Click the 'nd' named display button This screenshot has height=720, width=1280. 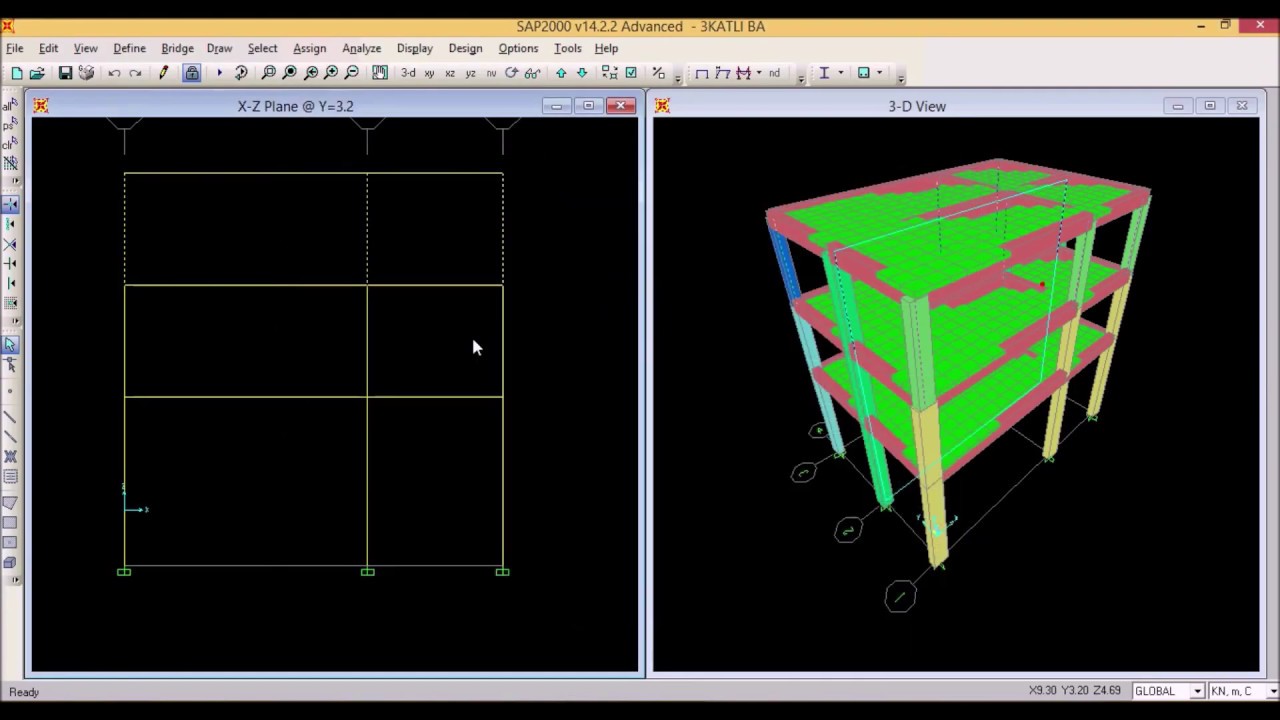[x=774, y=73]
